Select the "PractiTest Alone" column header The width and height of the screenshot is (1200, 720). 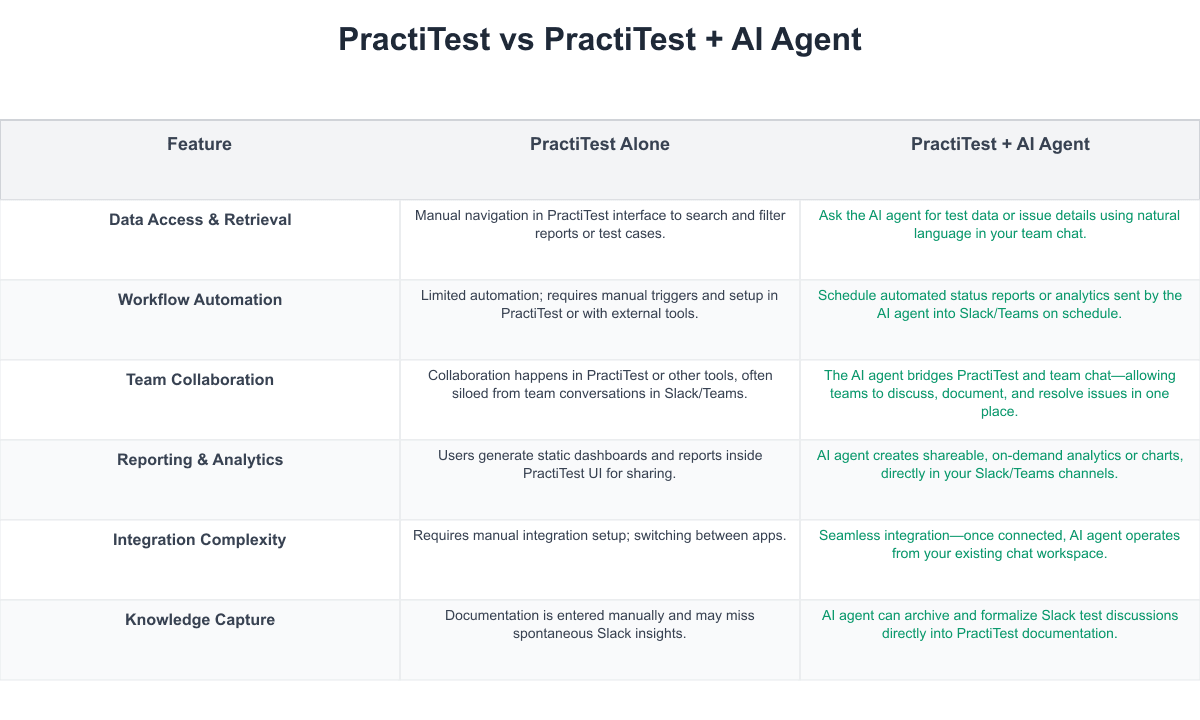(600, 144)
